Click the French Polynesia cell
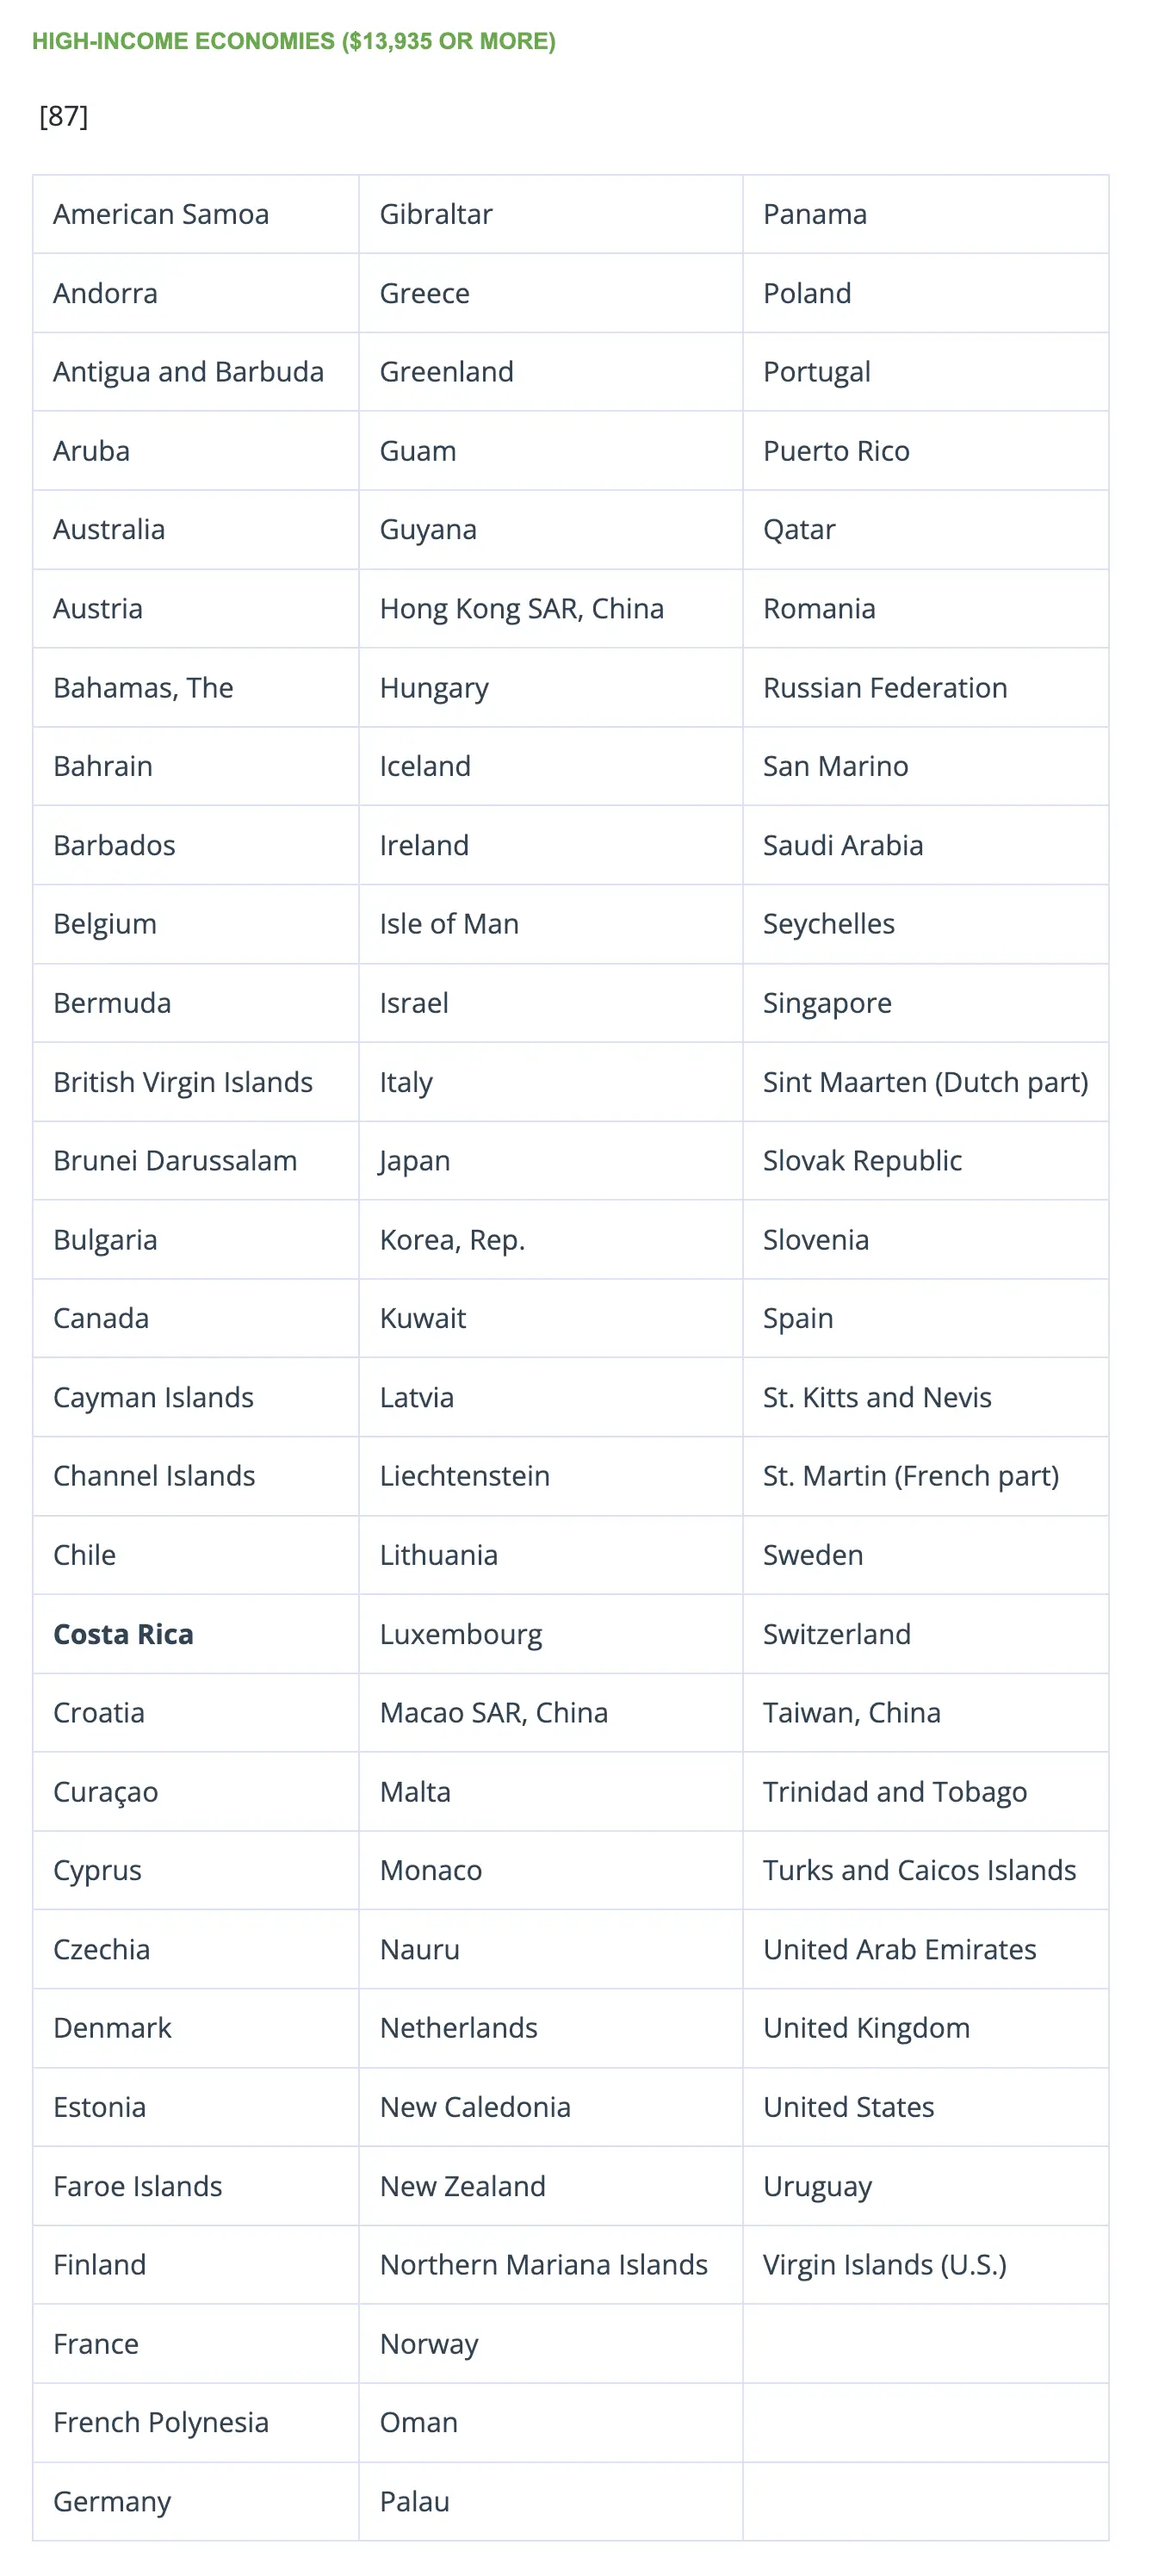The image size is (1171, 2576). [196, 2423]
